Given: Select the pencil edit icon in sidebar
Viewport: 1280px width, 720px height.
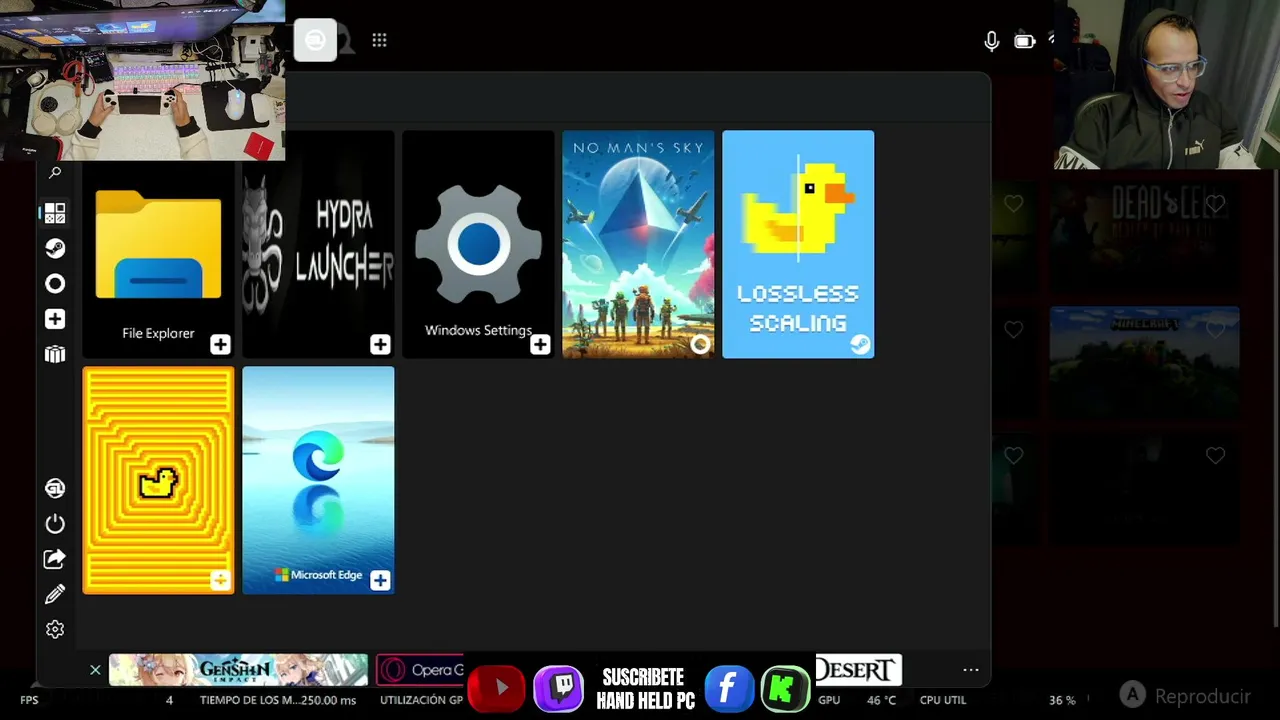Looking at the screenshot, I should (x=55, y=594).
